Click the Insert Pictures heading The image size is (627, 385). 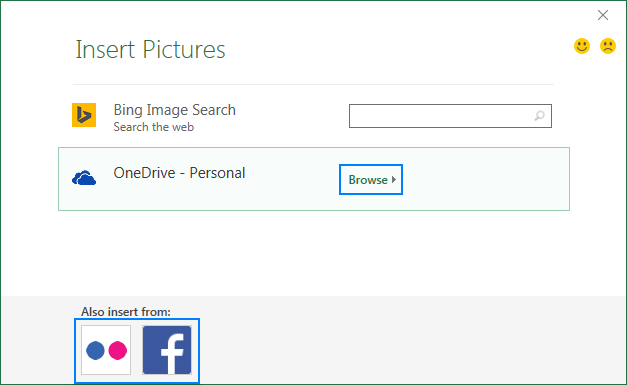click(150, 50)
